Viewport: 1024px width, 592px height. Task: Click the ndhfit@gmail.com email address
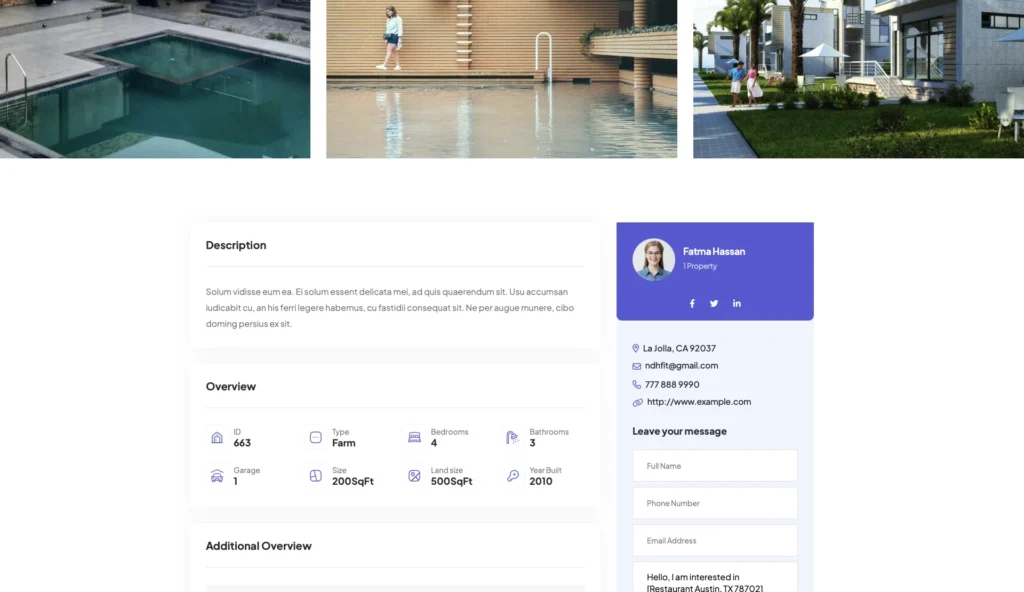681,366
